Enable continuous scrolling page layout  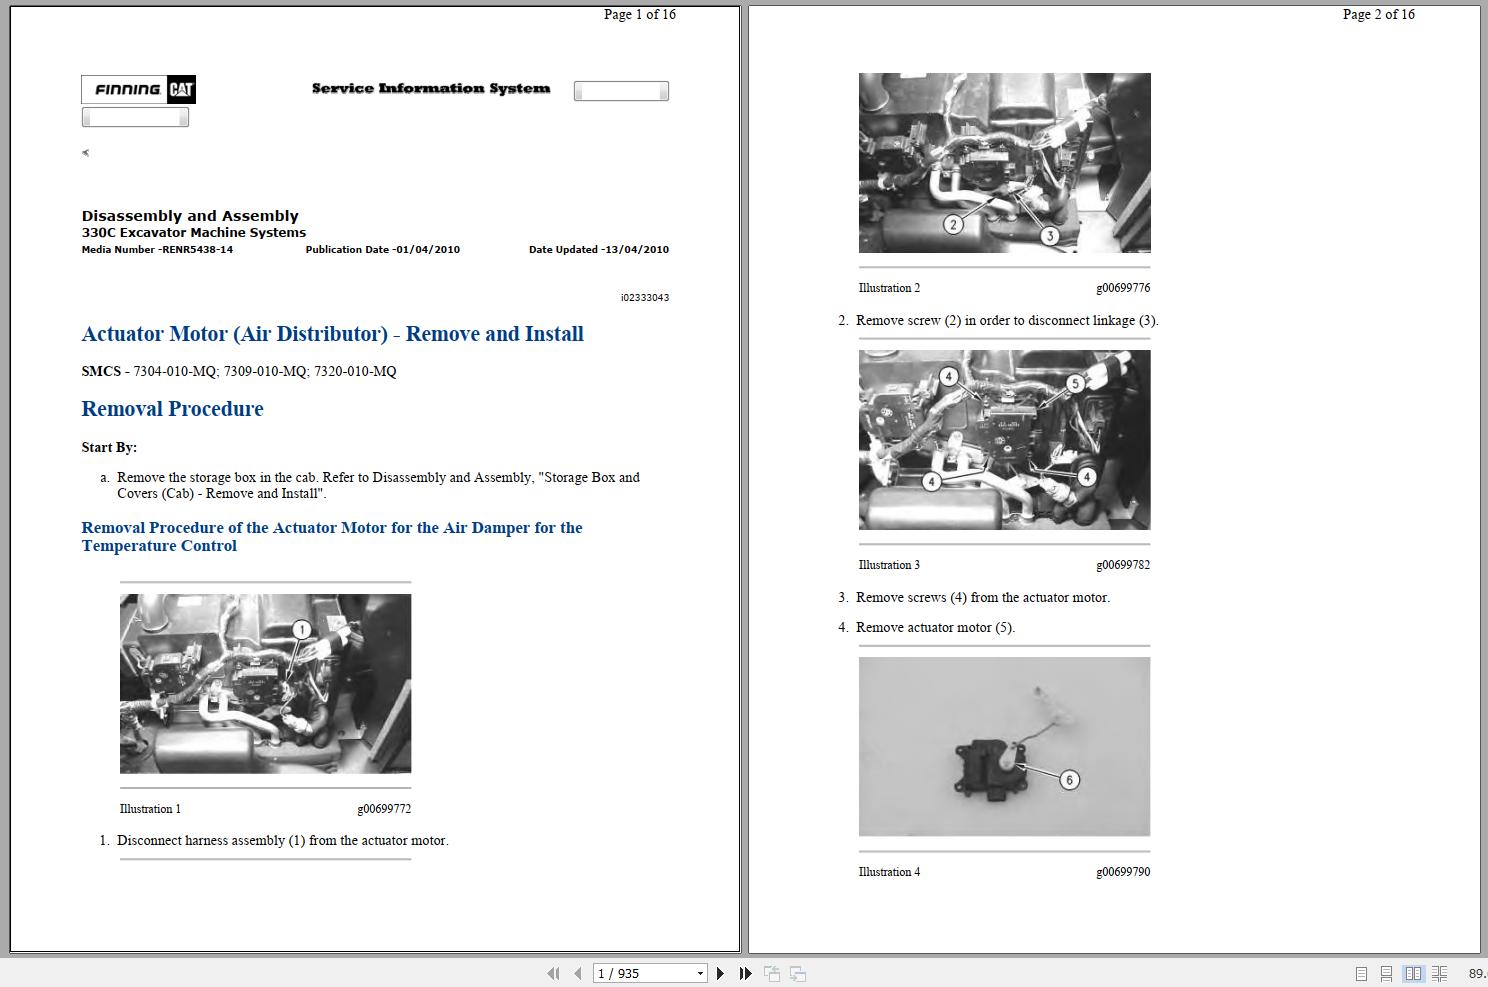(x=1386, y=972)
